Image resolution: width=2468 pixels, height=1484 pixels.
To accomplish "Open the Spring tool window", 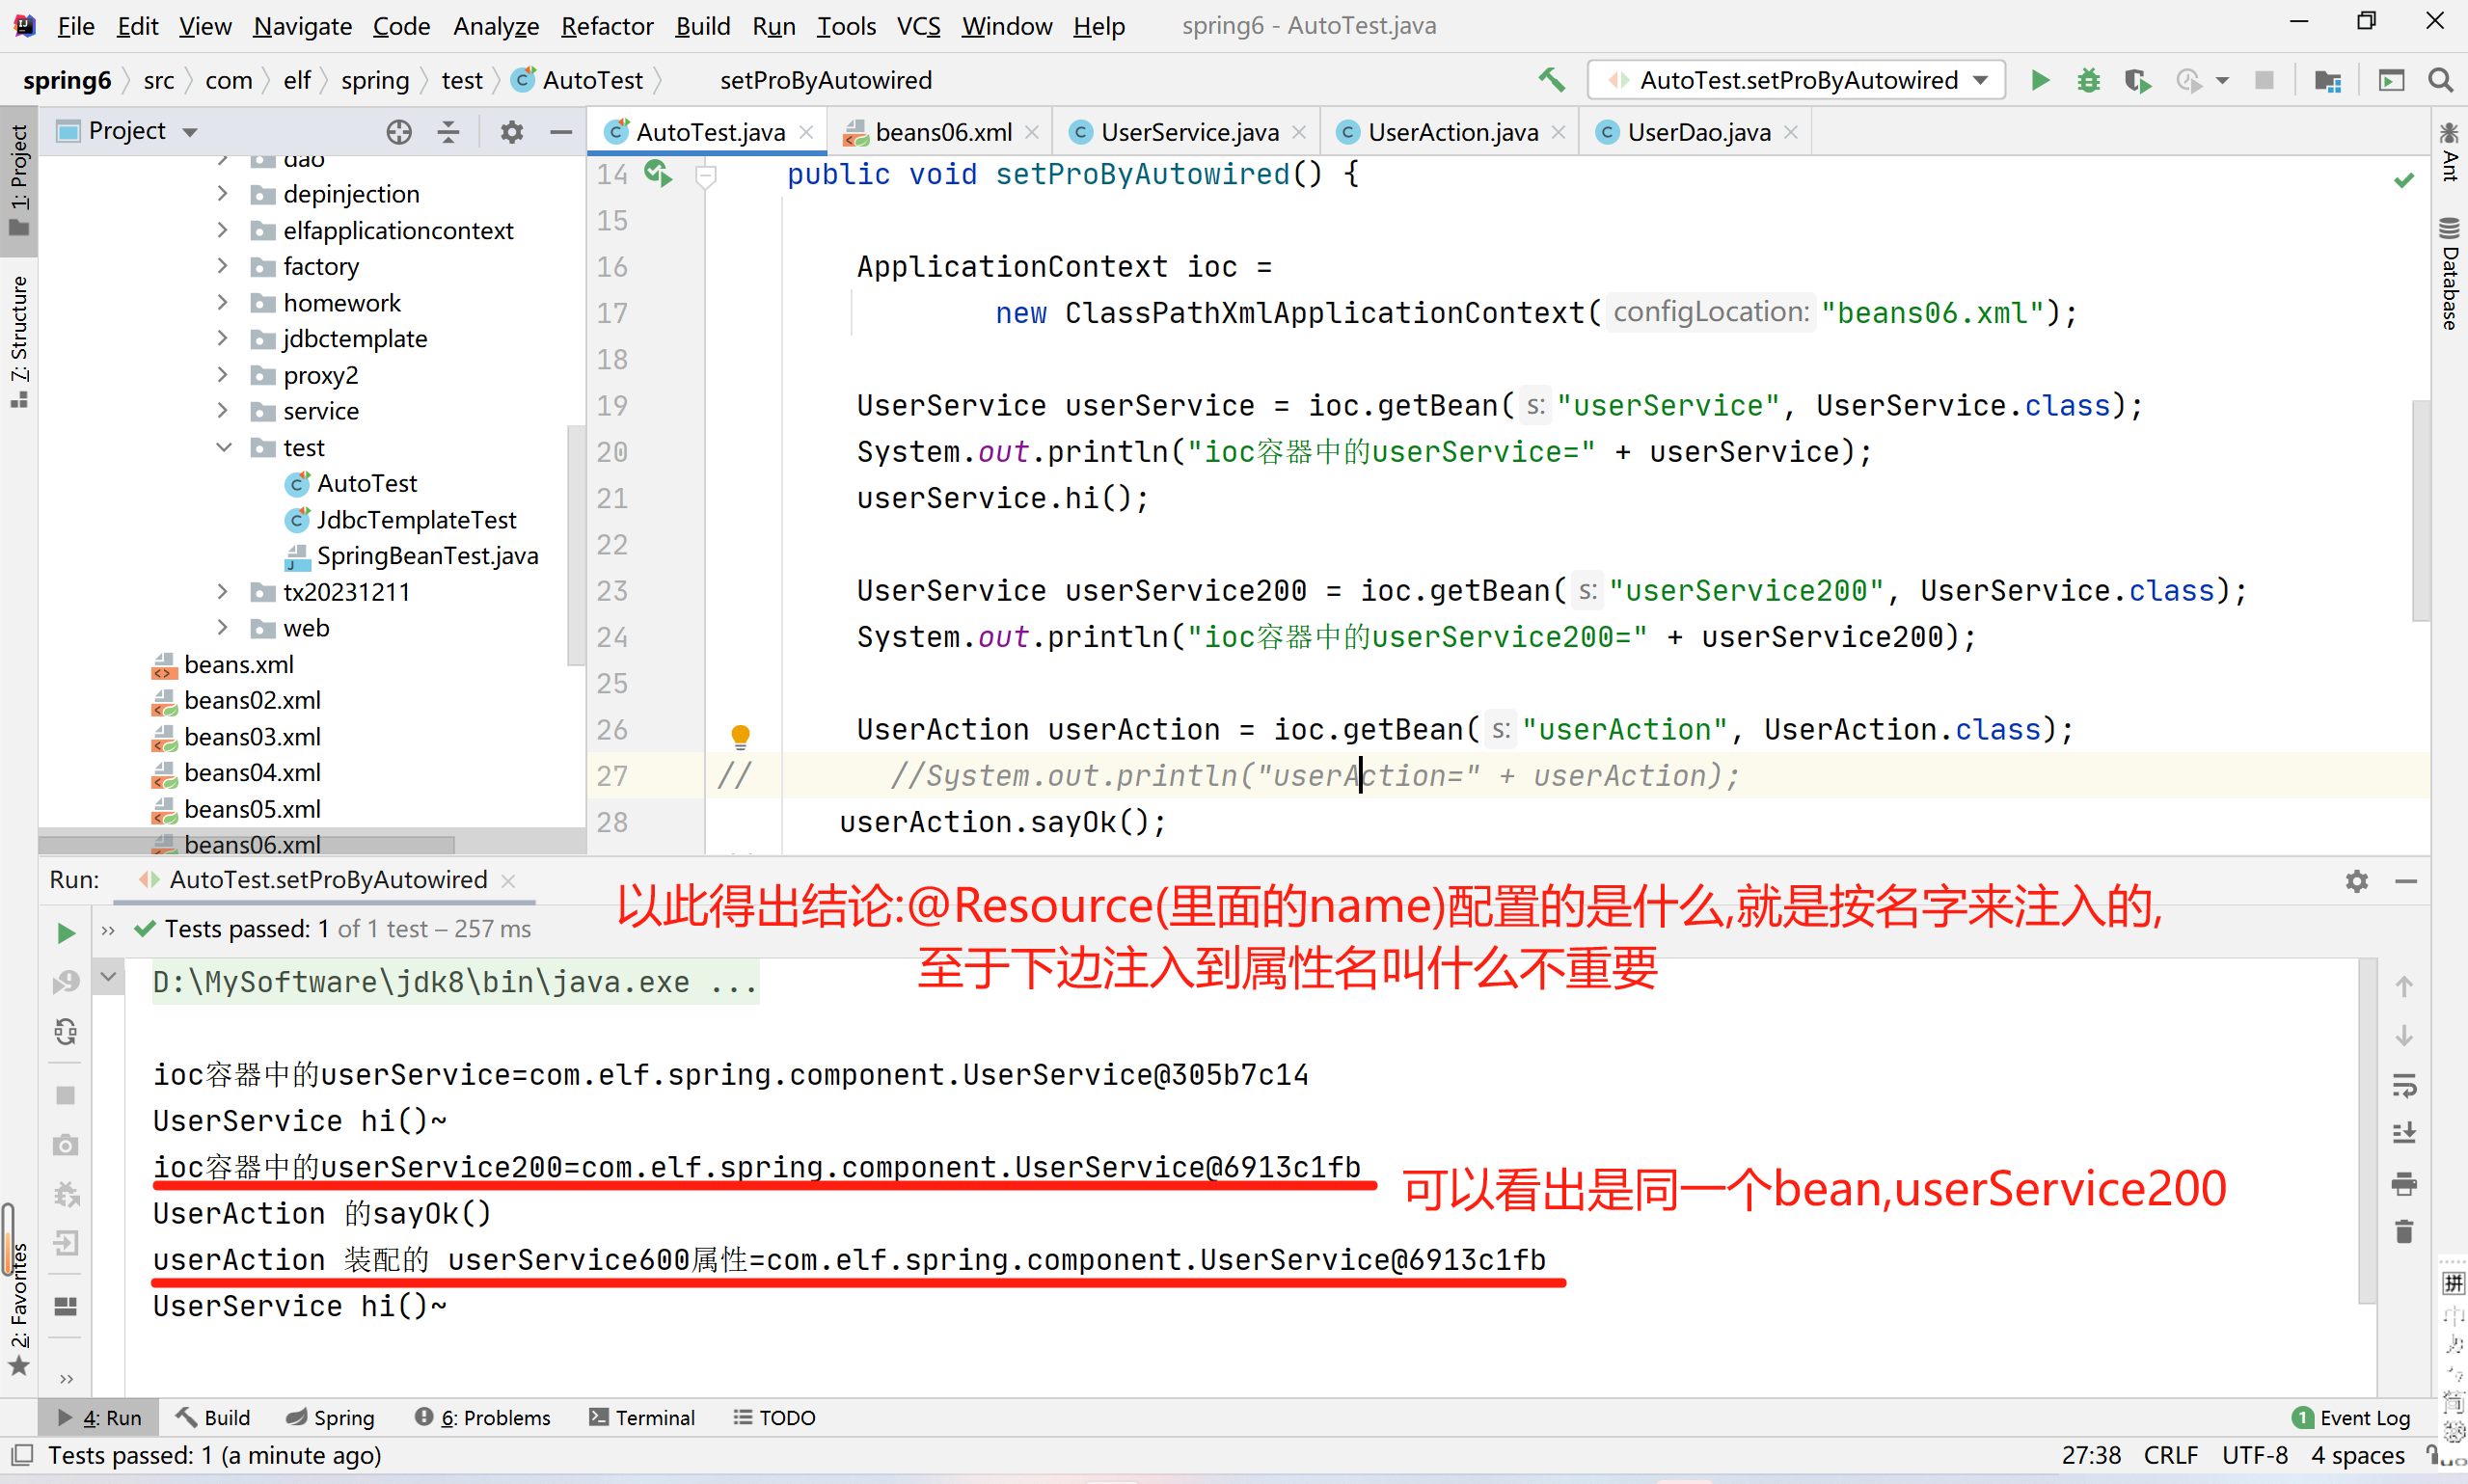I will (x=330, y=1417).
